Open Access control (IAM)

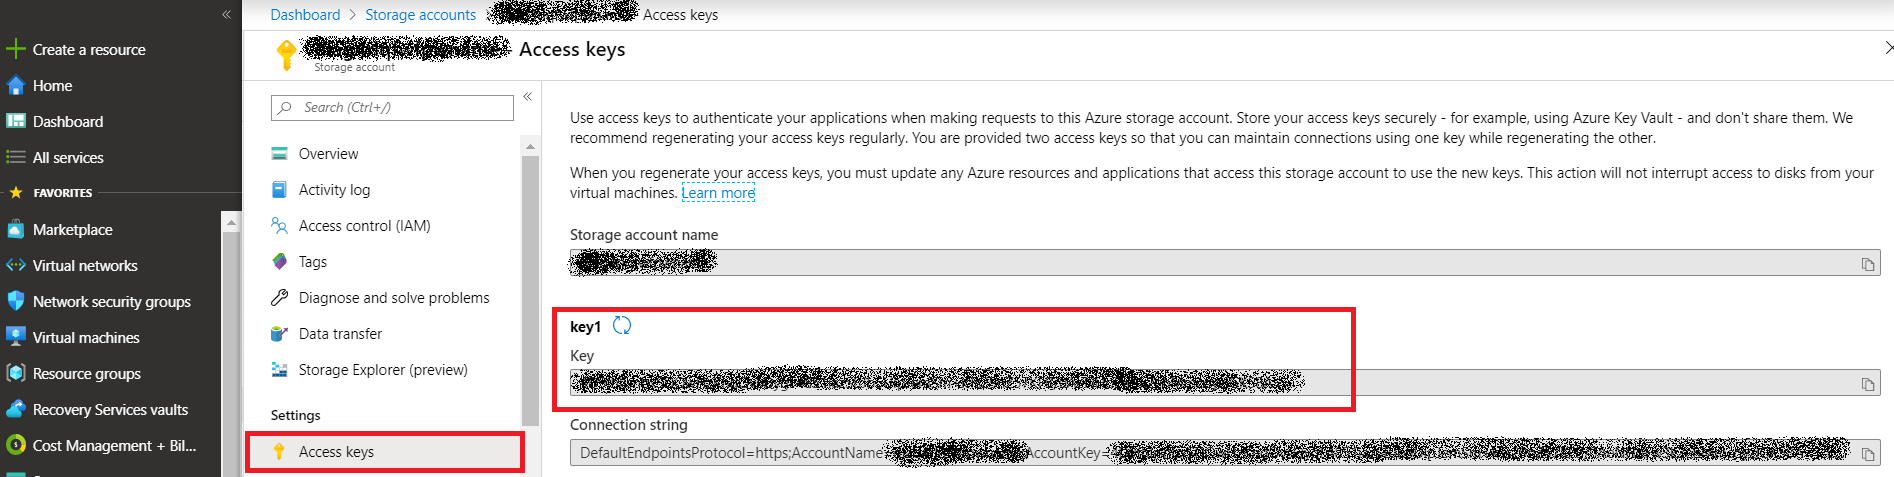pos(364,226)
